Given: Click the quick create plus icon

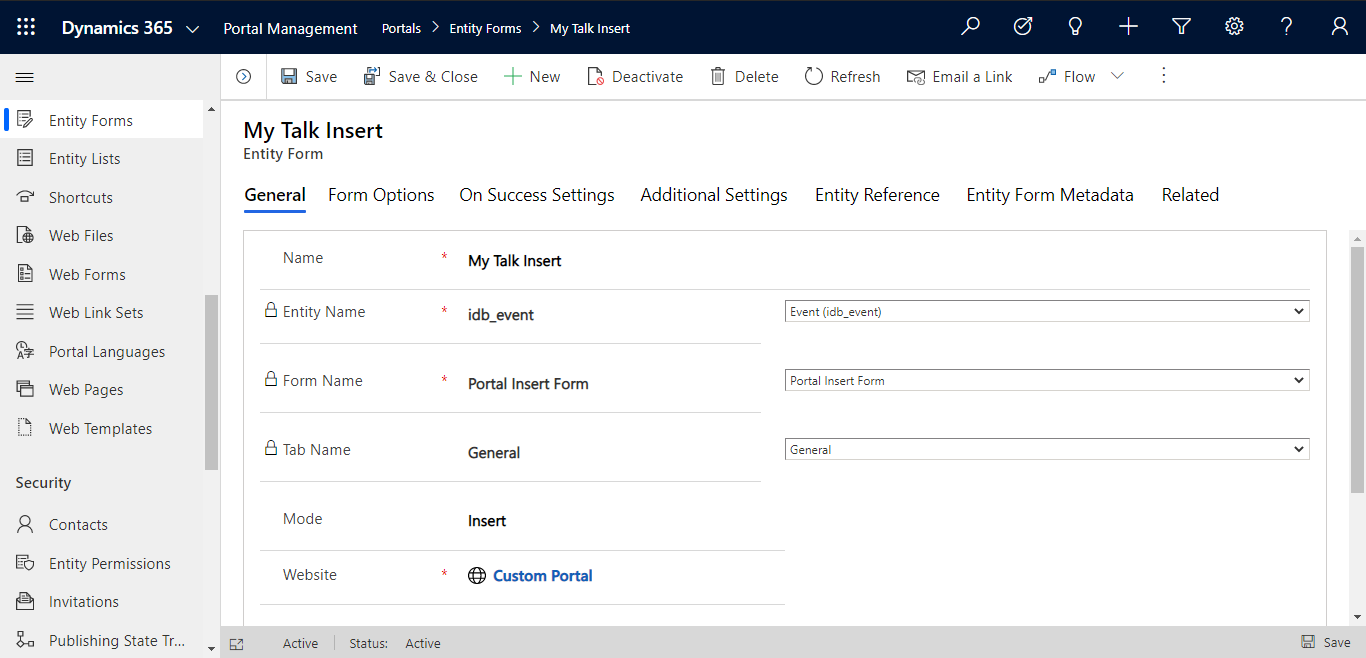Looking at the screenshot, I should [1129, 27].
